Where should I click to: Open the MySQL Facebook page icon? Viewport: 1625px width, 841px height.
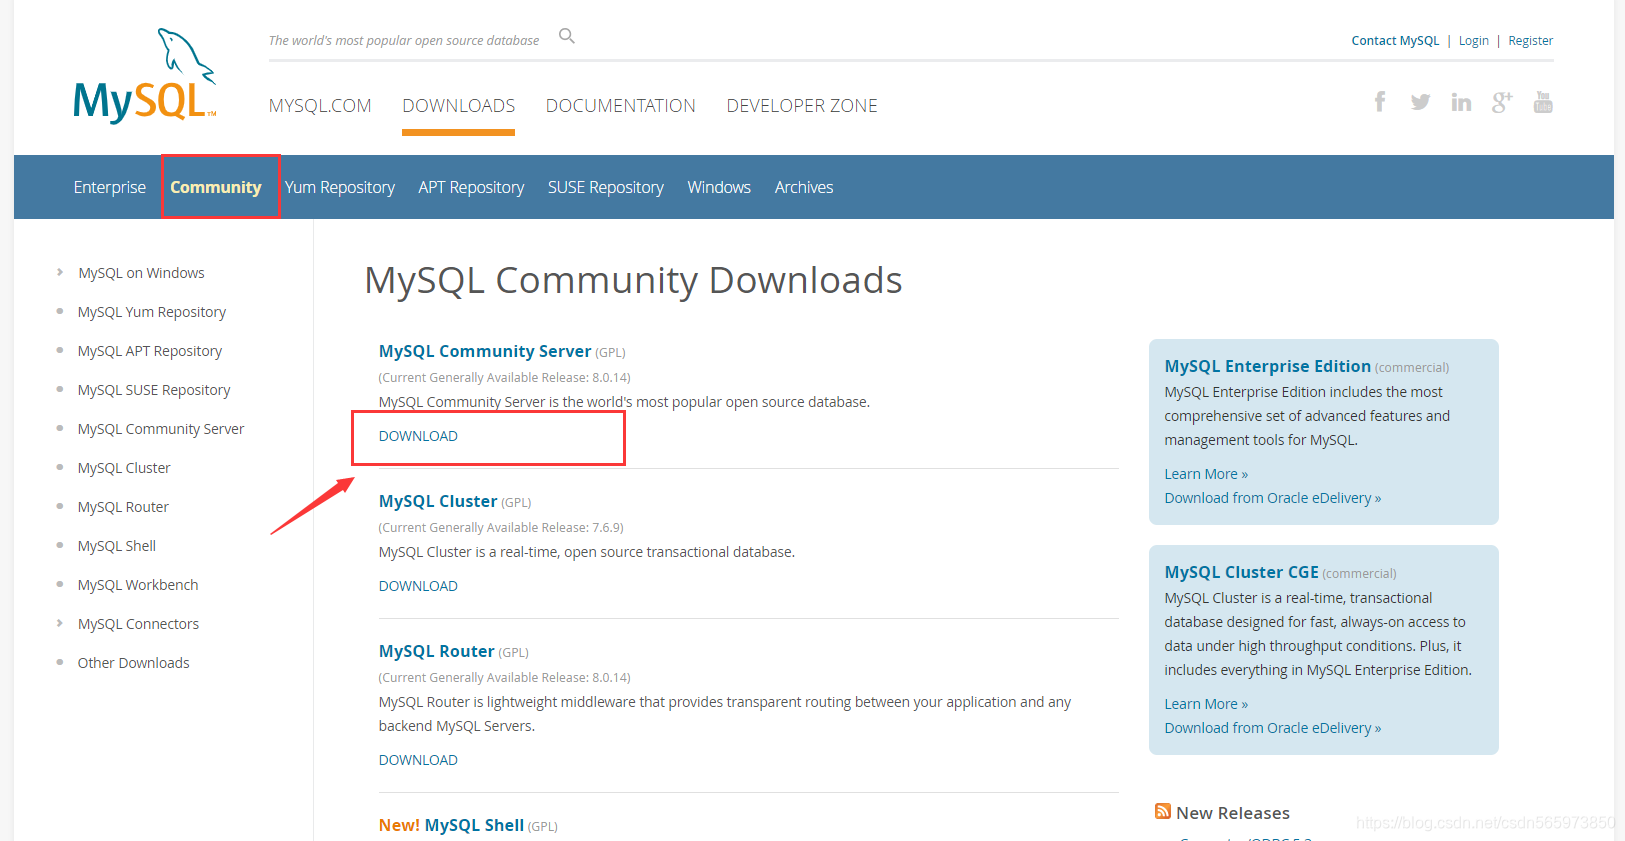point(1380,102)
